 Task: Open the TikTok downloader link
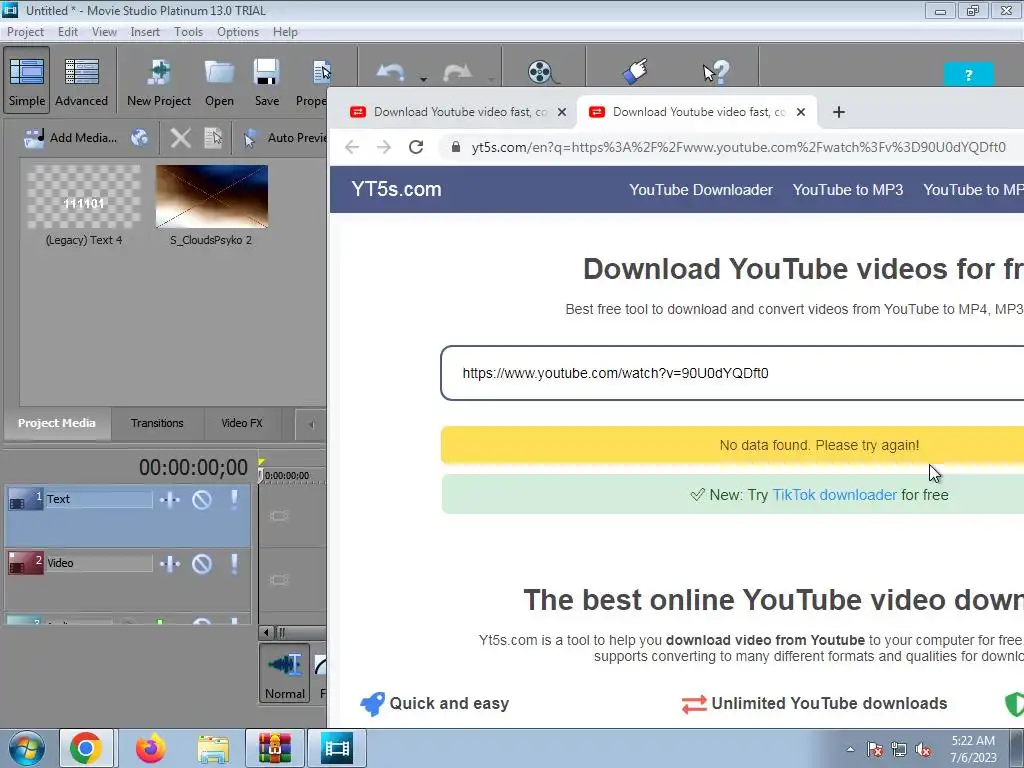coord(835,495)
